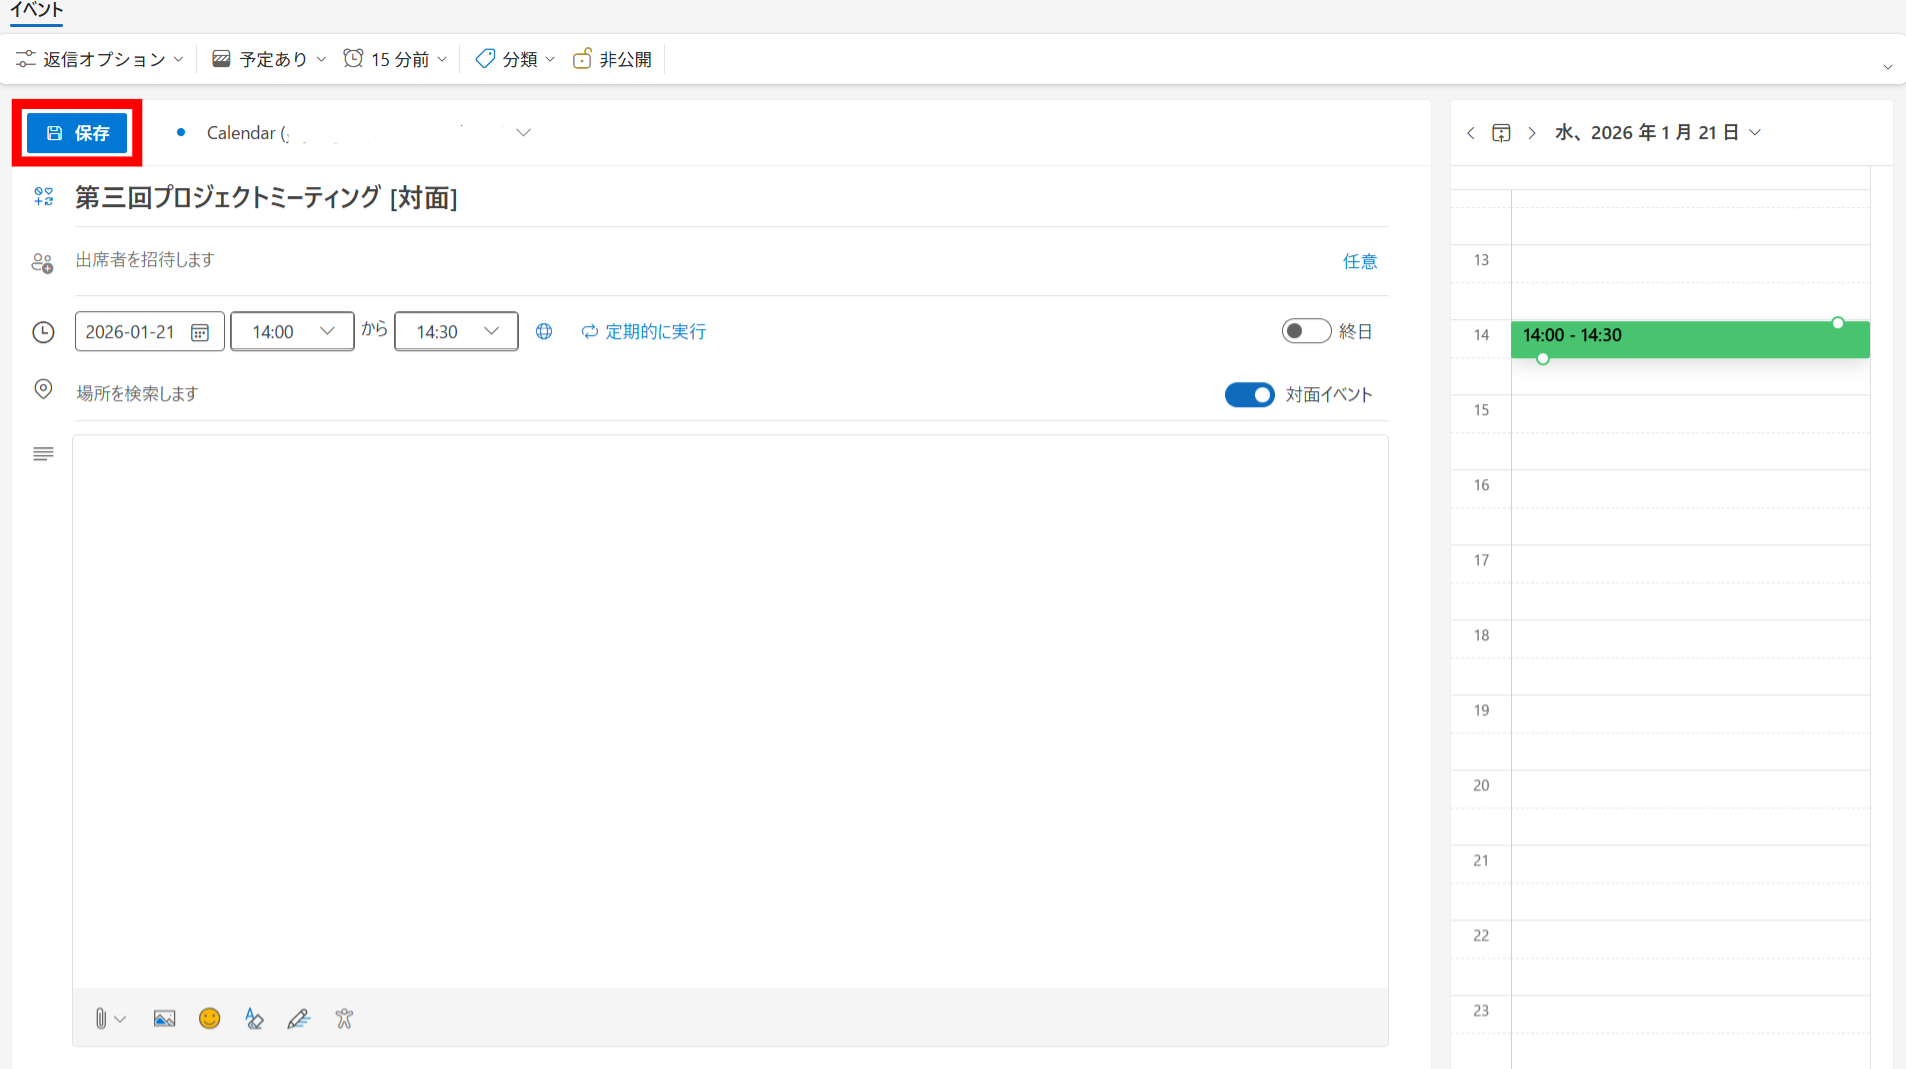This screenshot has width=1906, height=1069.
Task: Open the emoji picker smiley icon
Action: tap(209, 1018)
